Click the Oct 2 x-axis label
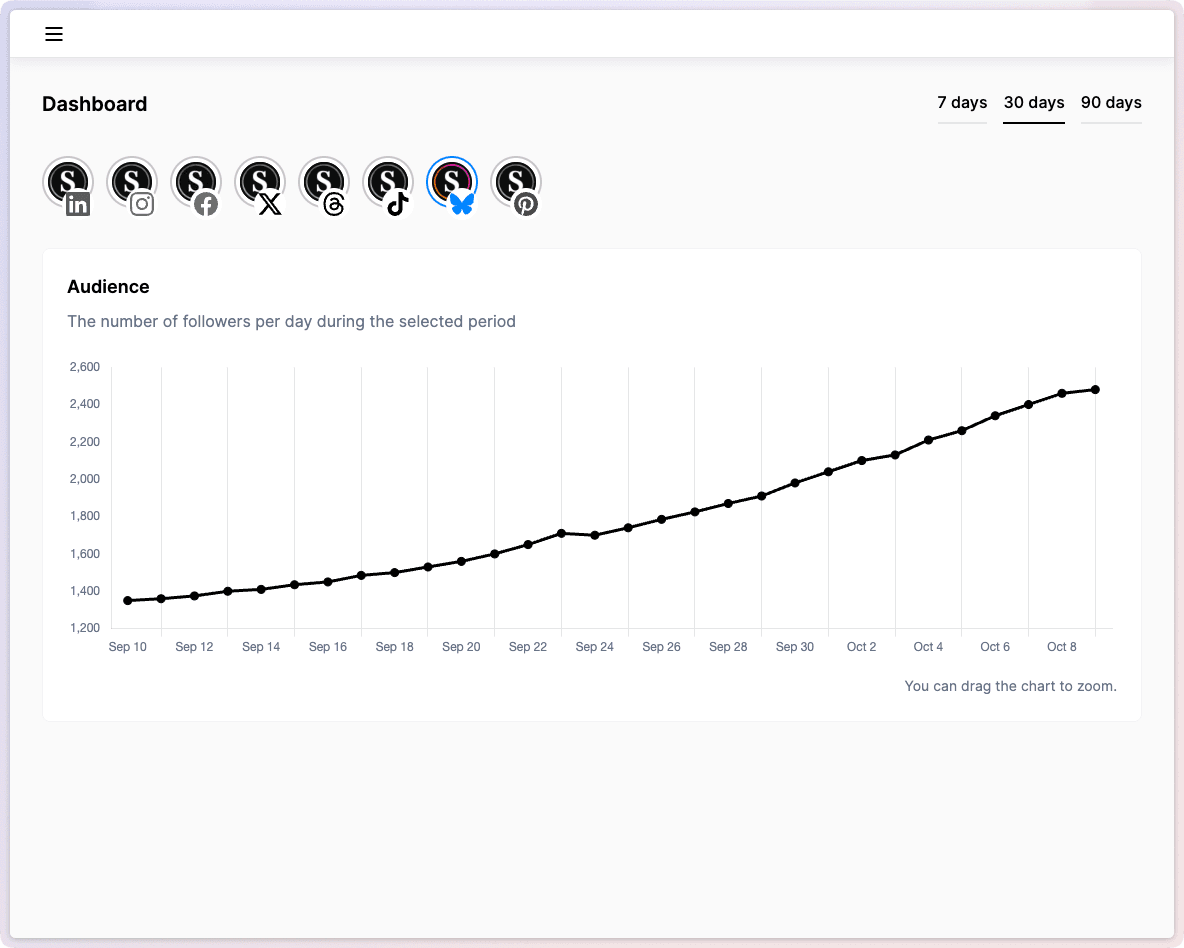 (861, 647)
